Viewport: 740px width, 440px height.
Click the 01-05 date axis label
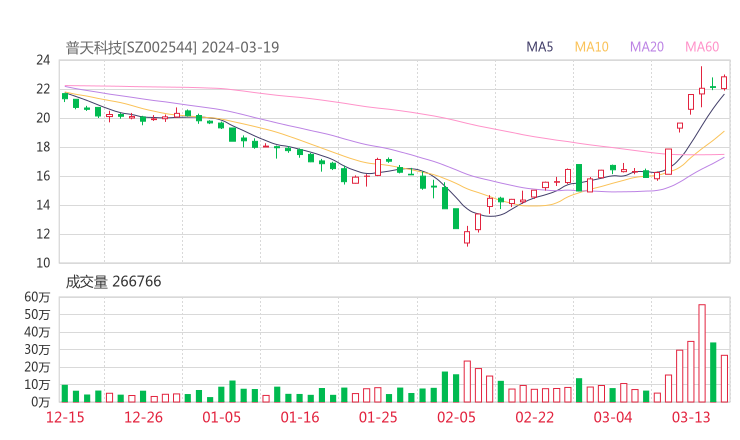click(x=221, y=417)
